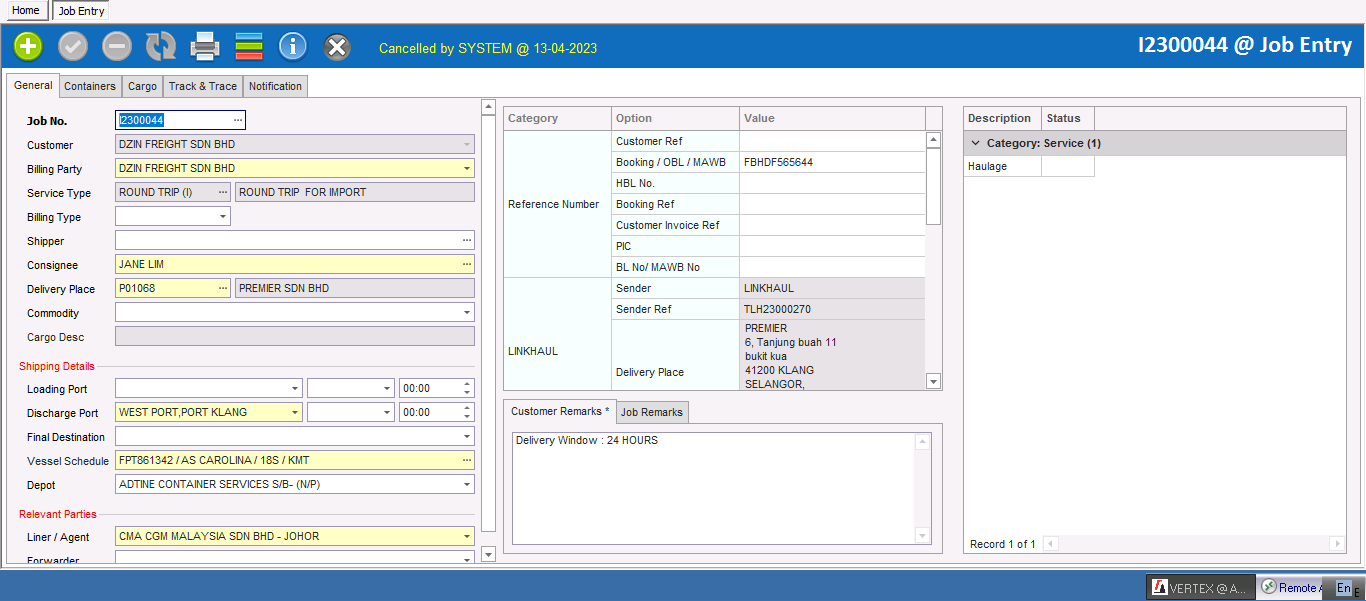Click the Vessel Schedule ellipsis button
Viewport: 1366px width, 601px height.
pyautogui.click(x=466, y=460)
